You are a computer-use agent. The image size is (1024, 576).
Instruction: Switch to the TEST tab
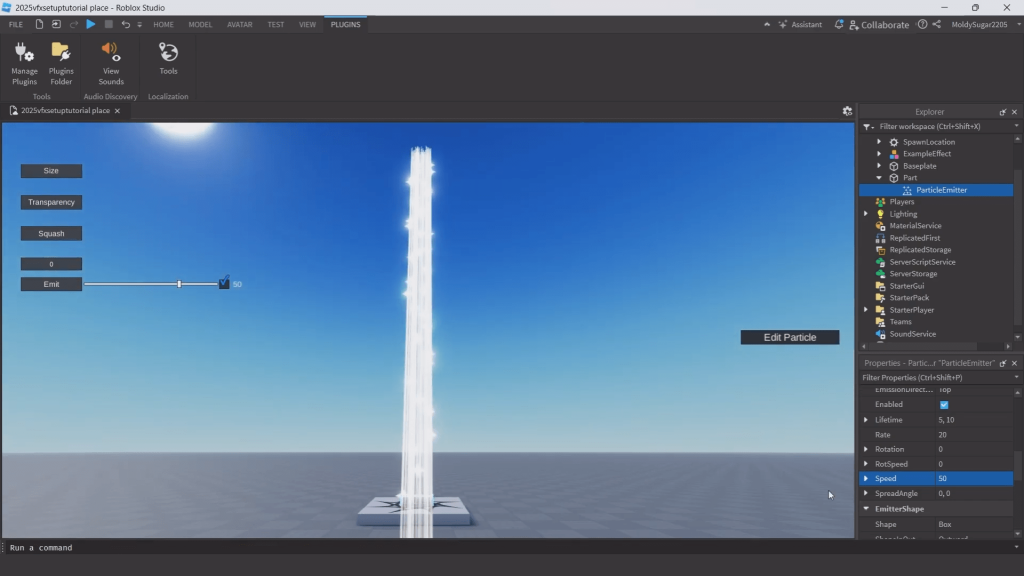(x=276, y=24)
